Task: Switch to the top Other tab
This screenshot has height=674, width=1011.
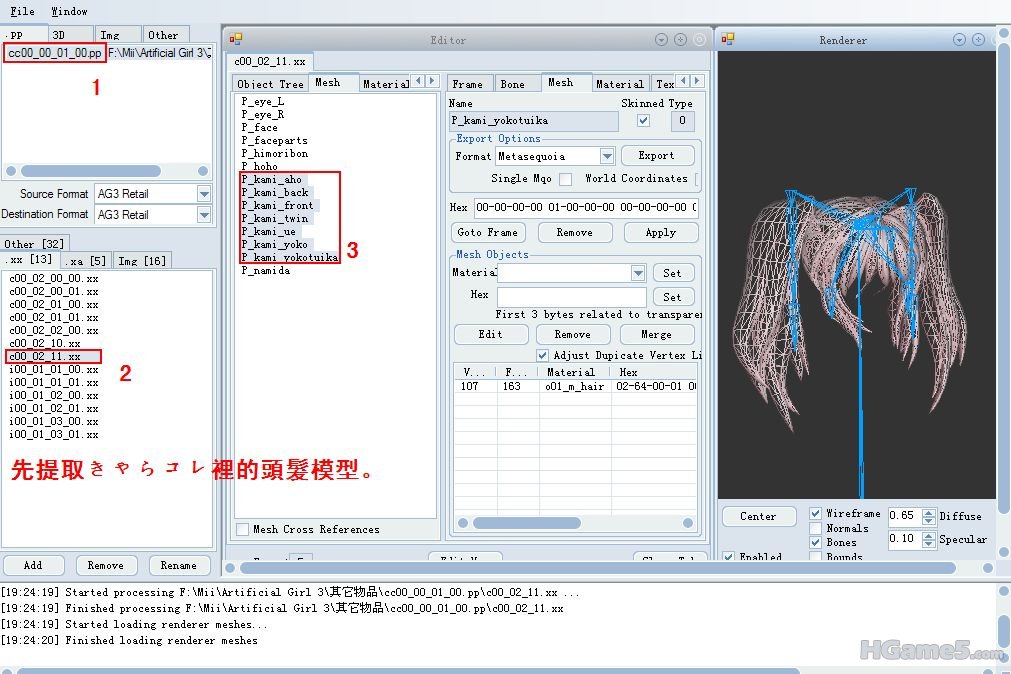Action: [x=165, y=35]
